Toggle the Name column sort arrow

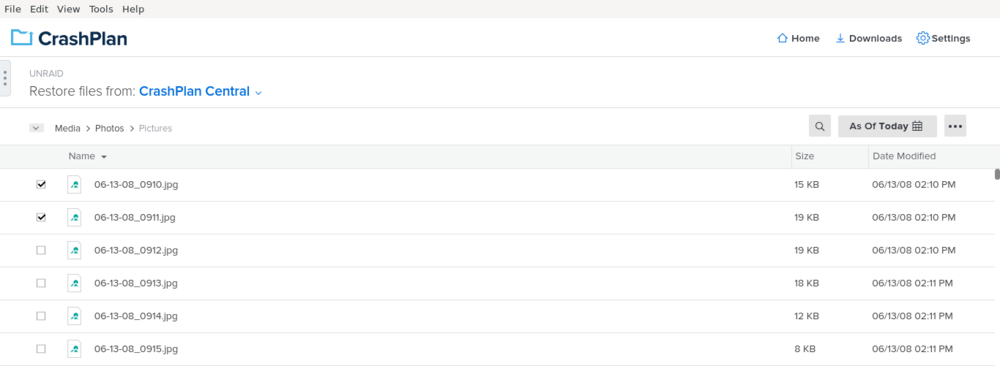pyautogui.click(x=104, y=157)
